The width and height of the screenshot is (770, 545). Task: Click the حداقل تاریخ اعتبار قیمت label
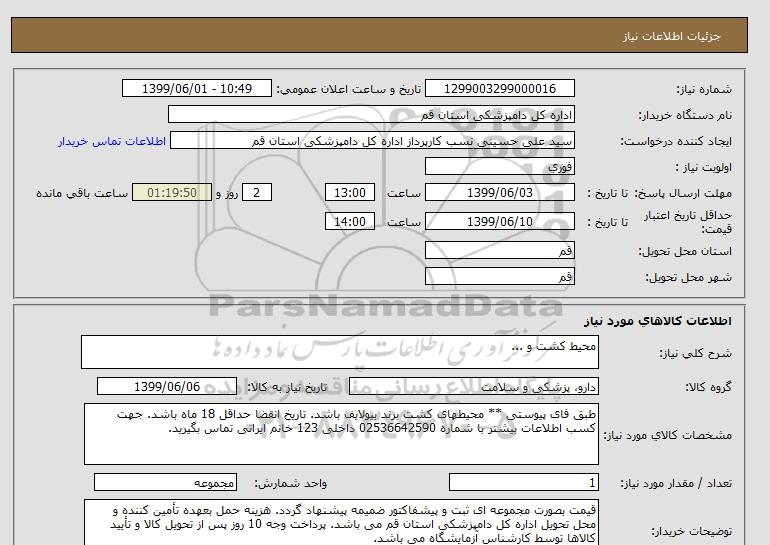688,222
